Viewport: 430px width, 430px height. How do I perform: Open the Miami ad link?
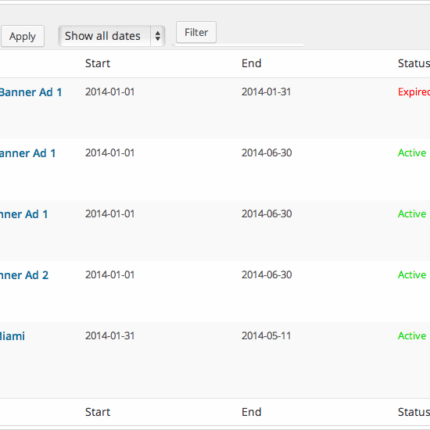click(12, 336)
